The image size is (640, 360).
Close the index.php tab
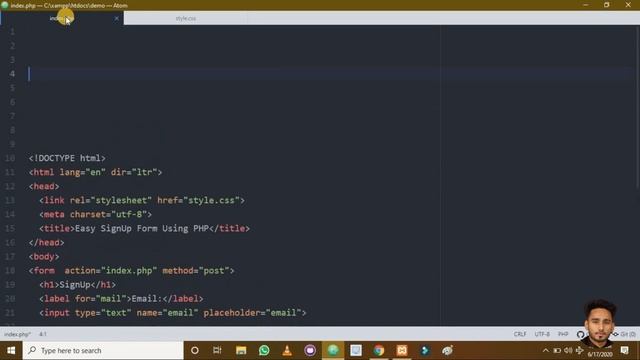116,18
